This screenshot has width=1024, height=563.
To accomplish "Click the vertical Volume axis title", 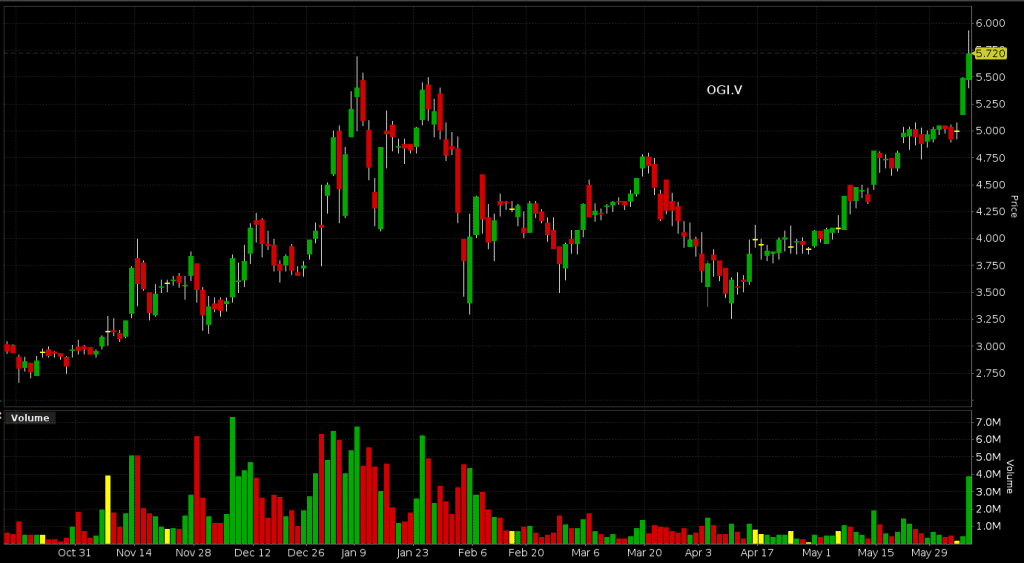I will pyautogui.click(x=1010, y=475).
